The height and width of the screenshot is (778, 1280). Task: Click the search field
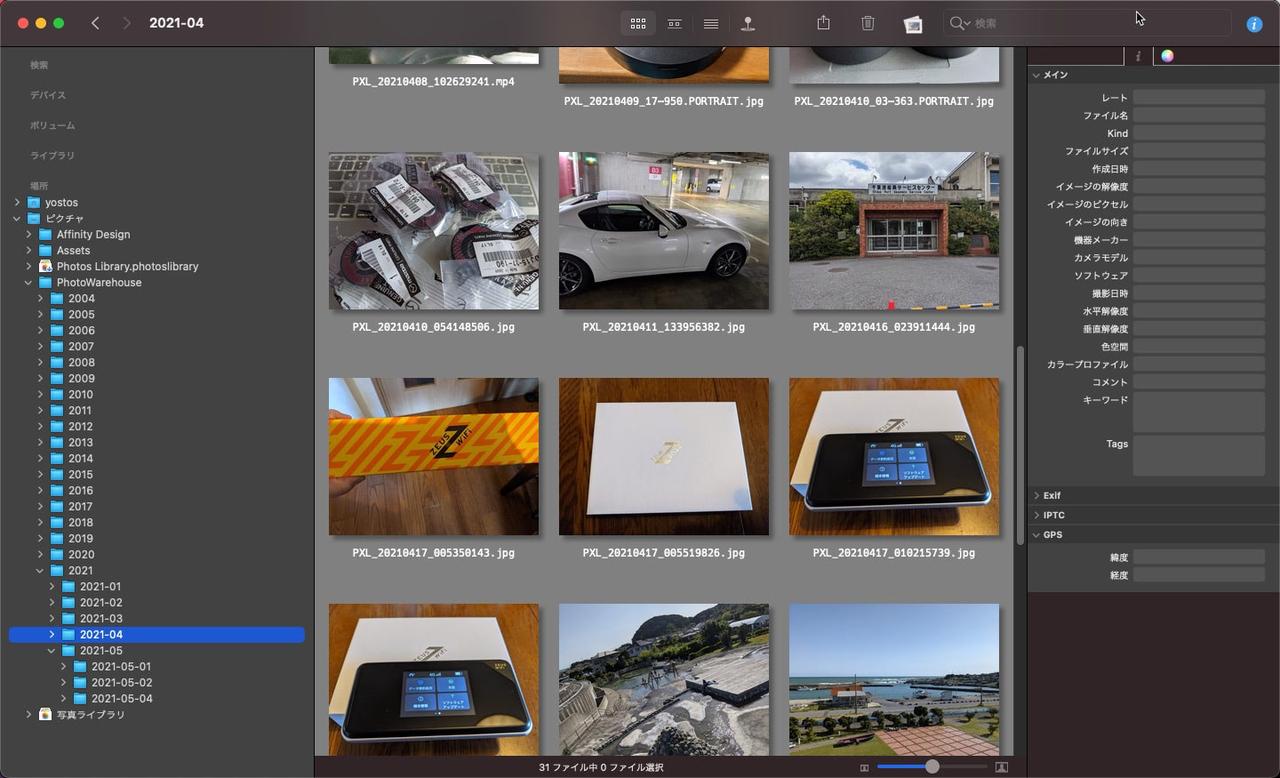click(x=1090, y=23)
